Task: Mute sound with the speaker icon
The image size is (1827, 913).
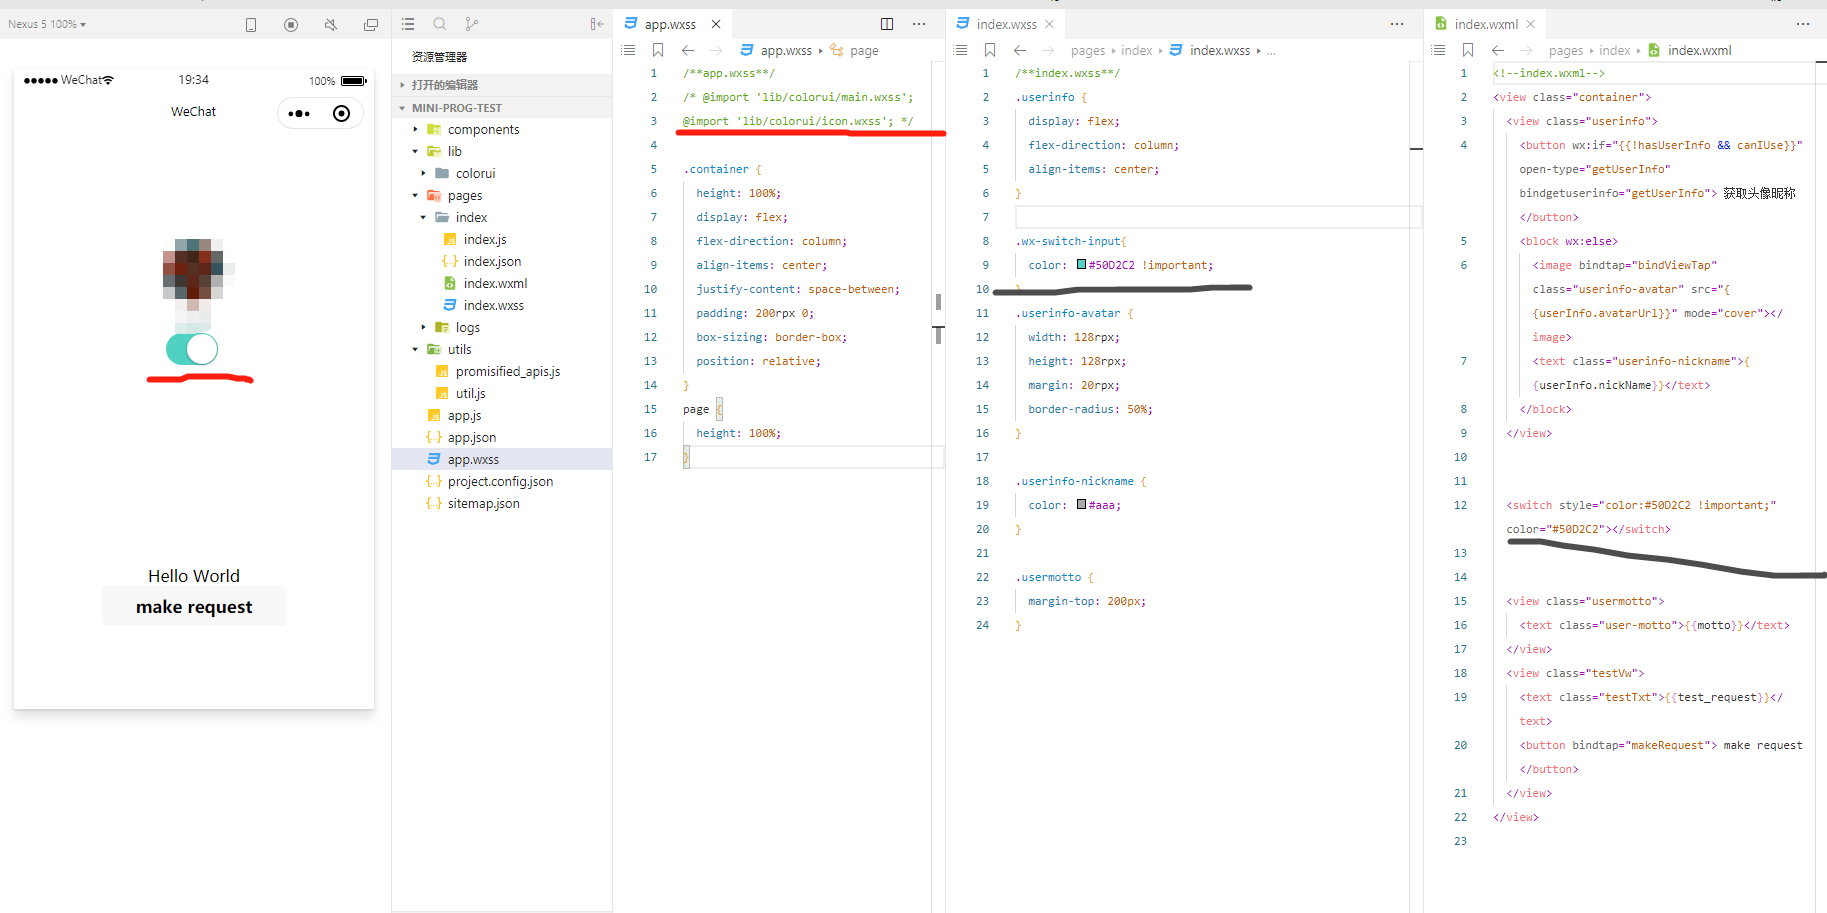Action: click(331, 25)
